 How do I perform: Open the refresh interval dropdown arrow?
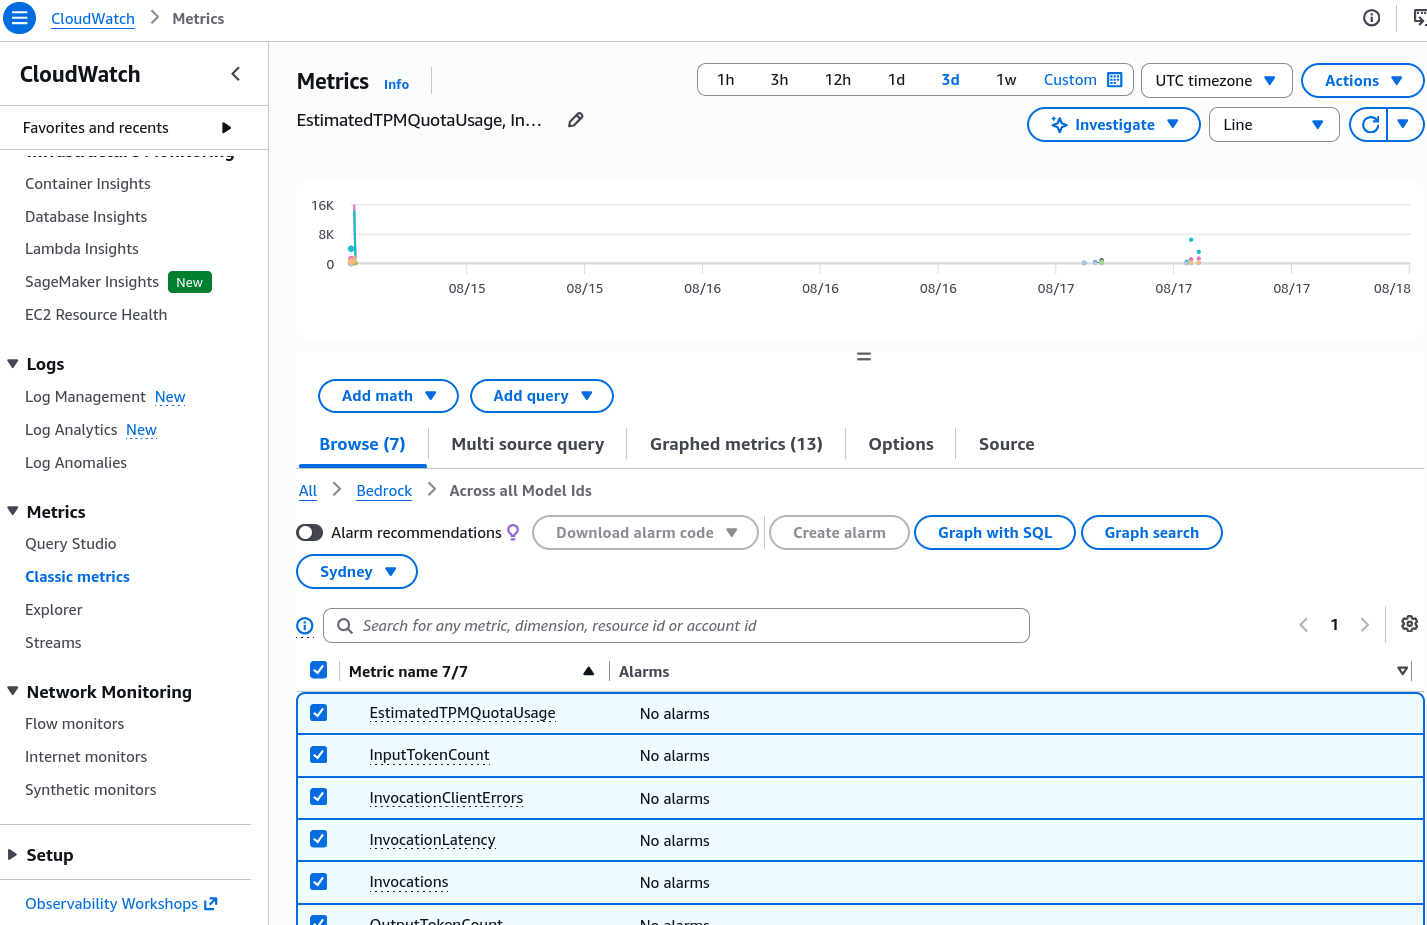coord(1404,125)
